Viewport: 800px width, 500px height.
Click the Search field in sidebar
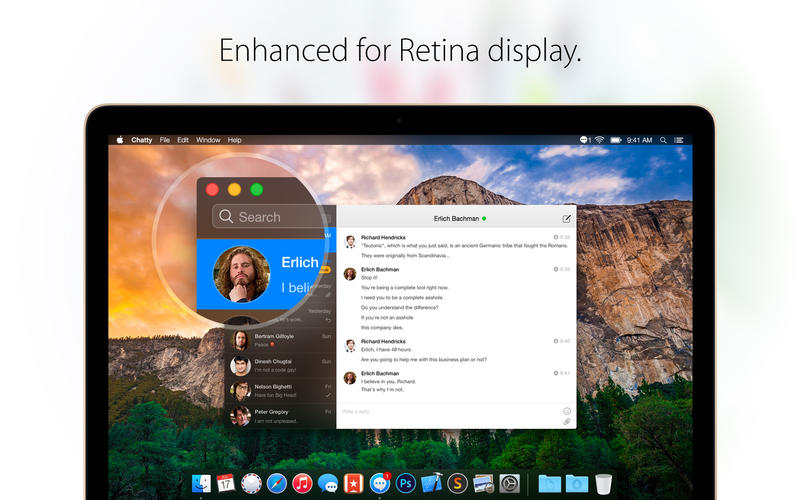pyautogui.click(x=270, y=216)
